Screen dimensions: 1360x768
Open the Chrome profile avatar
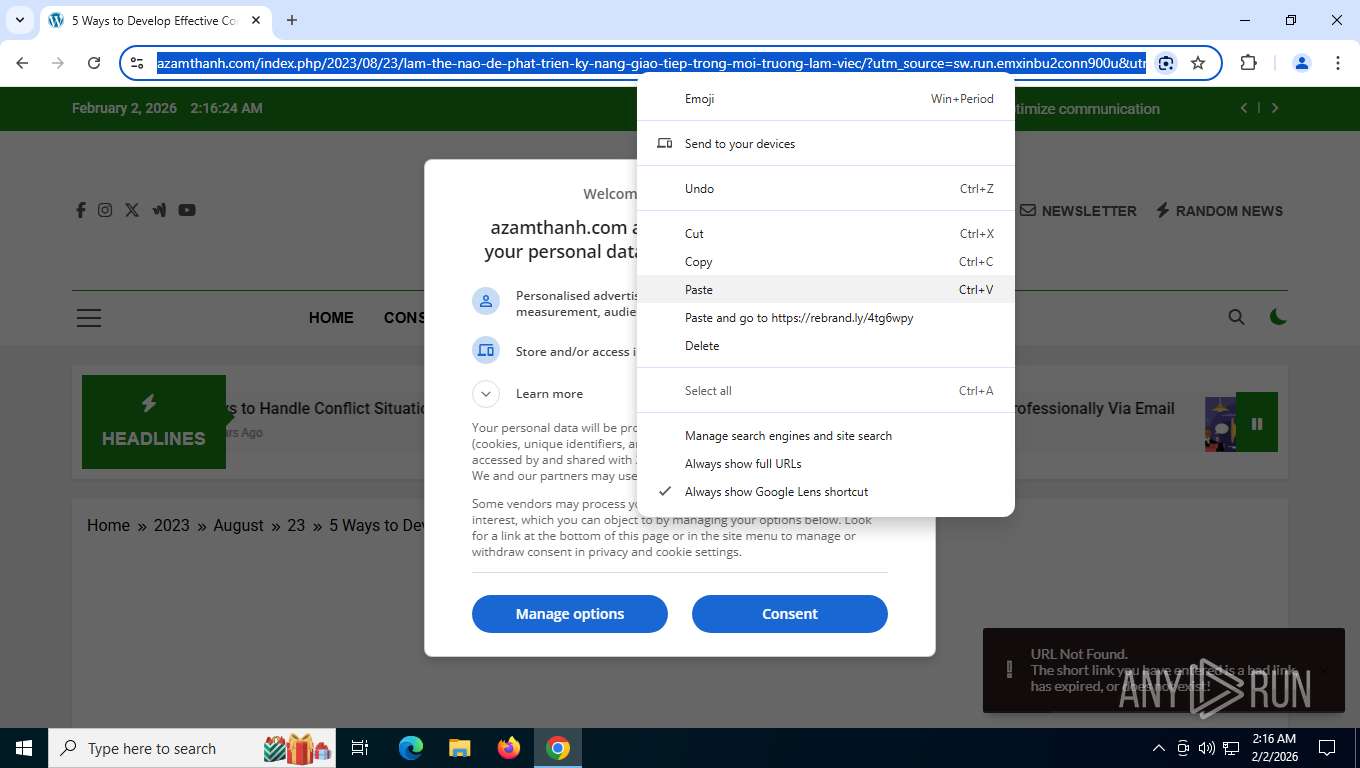tap(1302, 63)
